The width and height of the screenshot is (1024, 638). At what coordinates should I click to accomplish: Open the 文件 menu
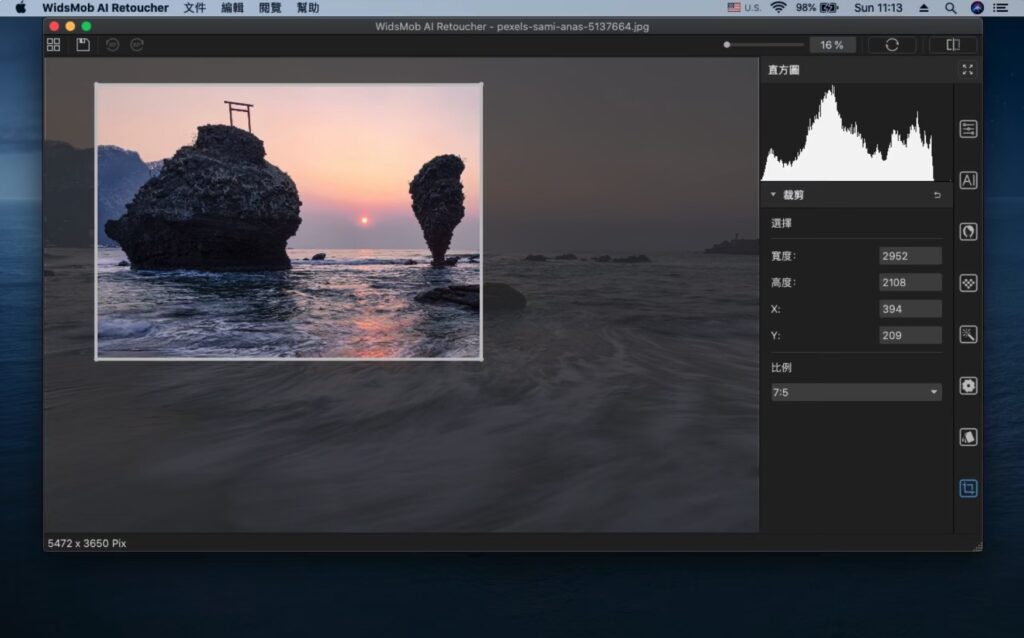coord(195,8)
